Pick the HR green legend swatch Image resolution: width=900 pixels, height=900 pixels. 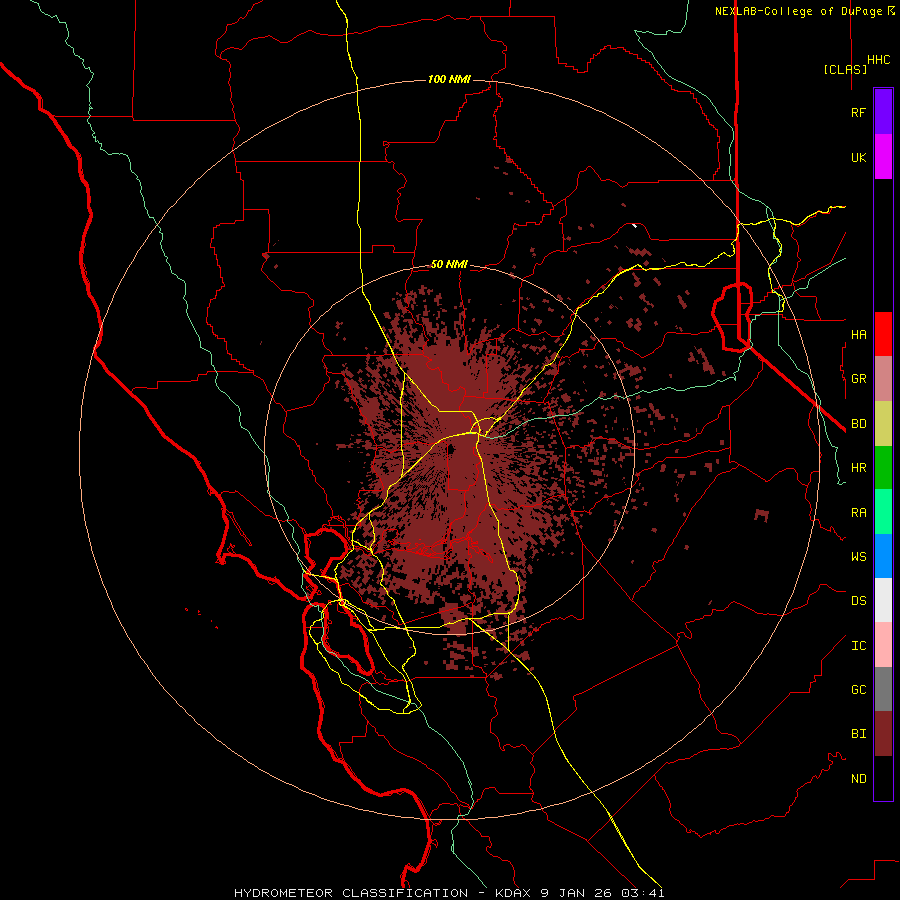click(883, 468)
